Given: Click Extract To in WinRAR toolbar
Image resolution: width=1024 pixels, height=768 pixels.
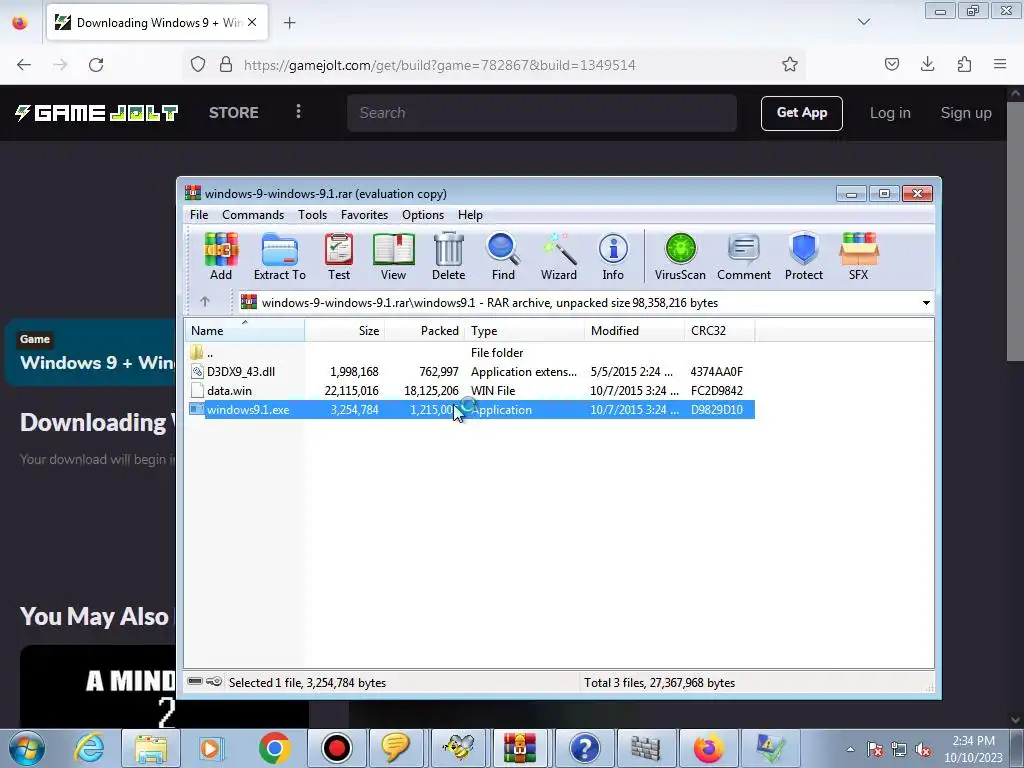Looking at the screenshot, I should point(280,257).
